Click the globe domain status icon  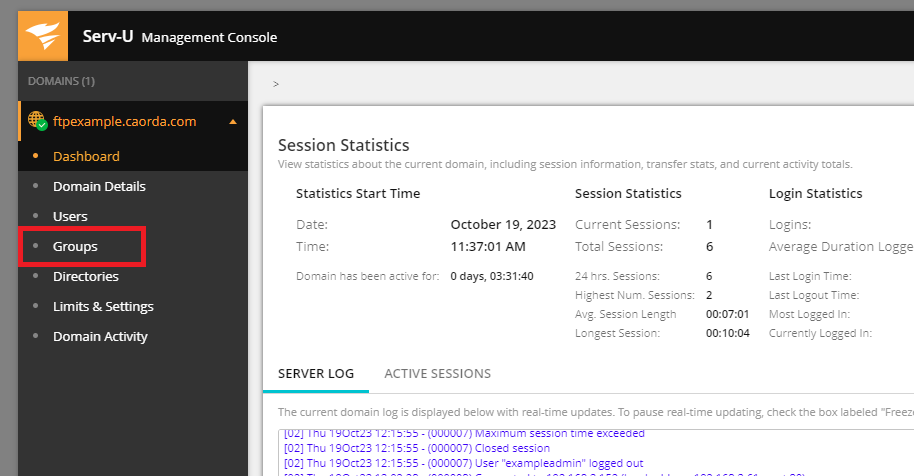coord(38,121)
